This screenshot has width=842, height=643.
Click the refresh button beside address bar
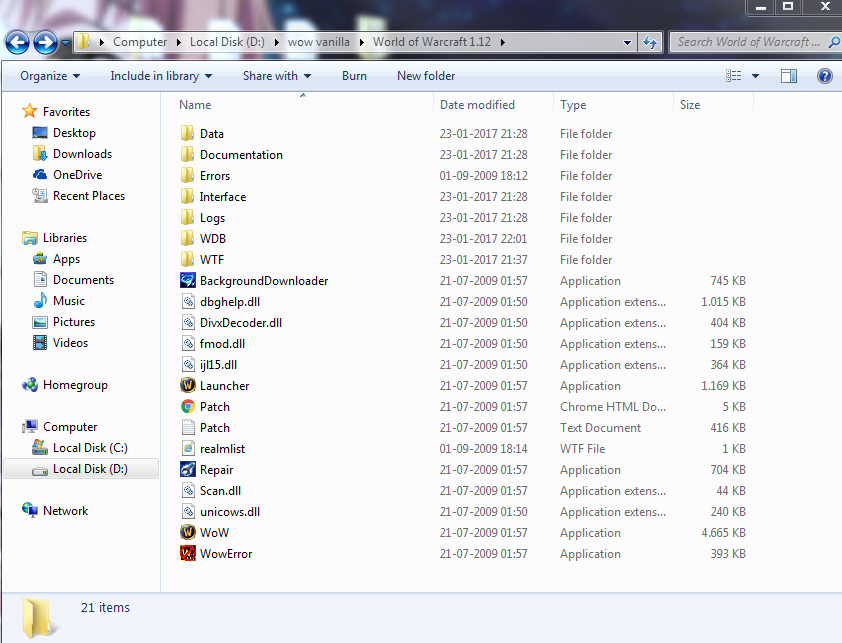click(650, 42)
